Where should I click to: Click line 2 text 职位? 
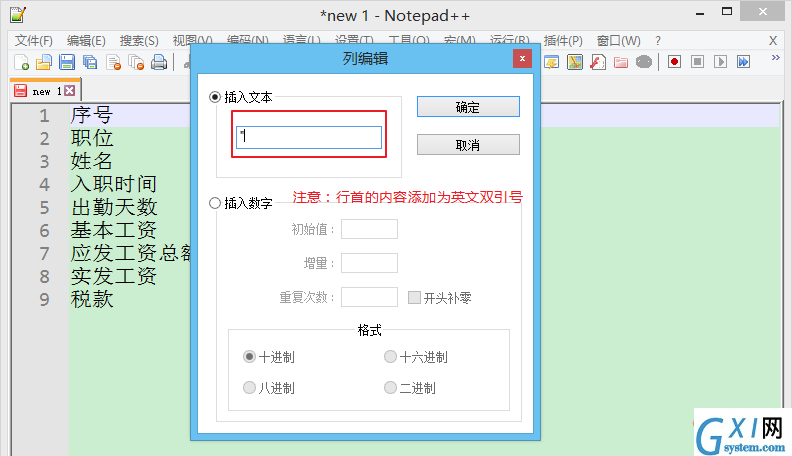click(91, 138)
